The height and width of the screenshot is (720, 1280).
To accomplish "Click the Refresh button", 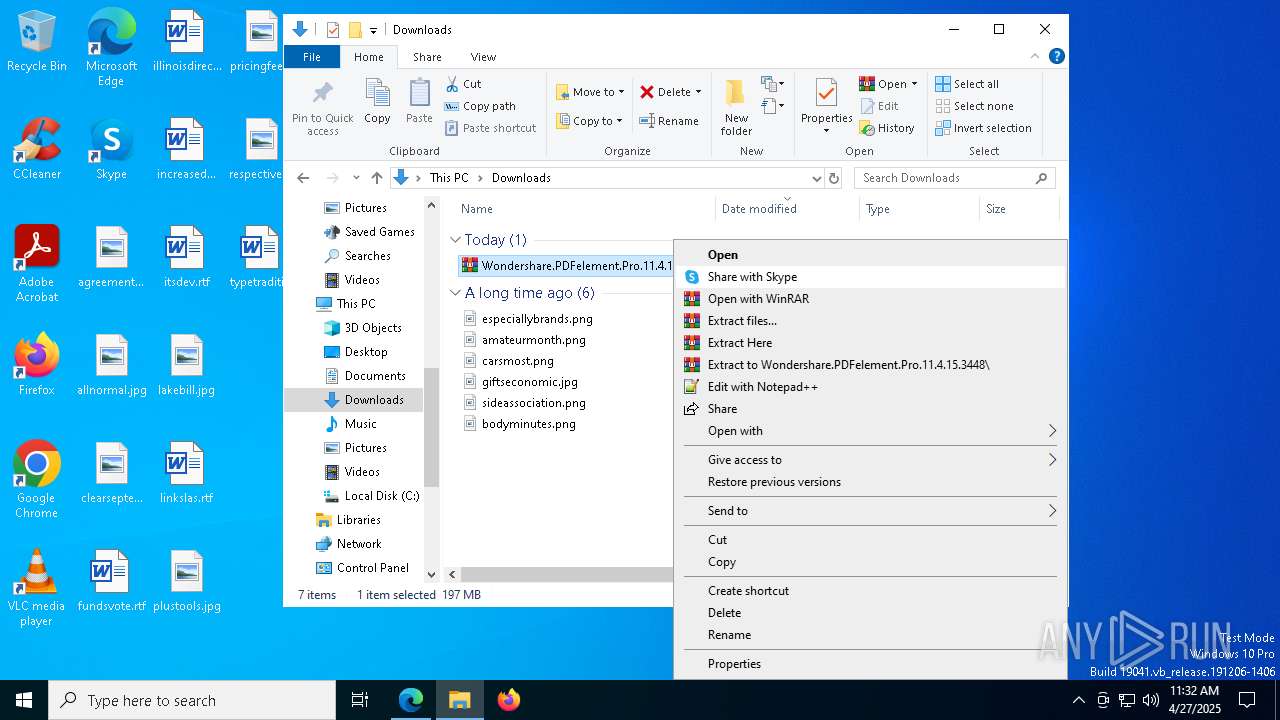I will [x=833, y=178].
